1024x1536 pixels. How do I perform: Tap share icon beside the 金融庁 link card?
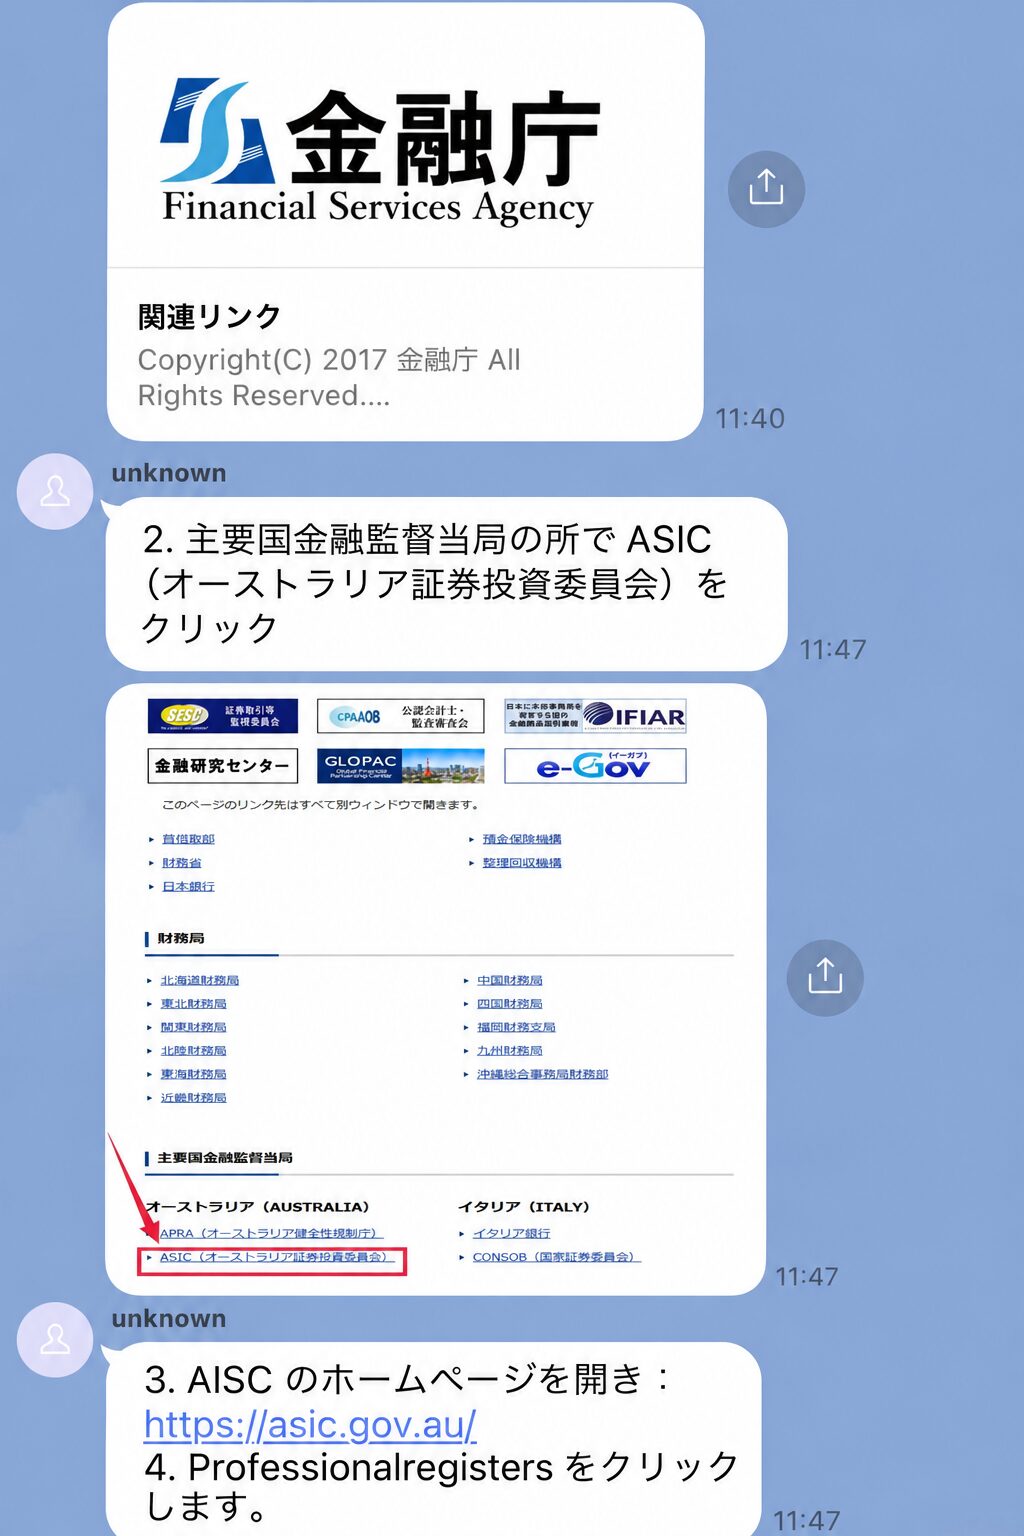766,189
